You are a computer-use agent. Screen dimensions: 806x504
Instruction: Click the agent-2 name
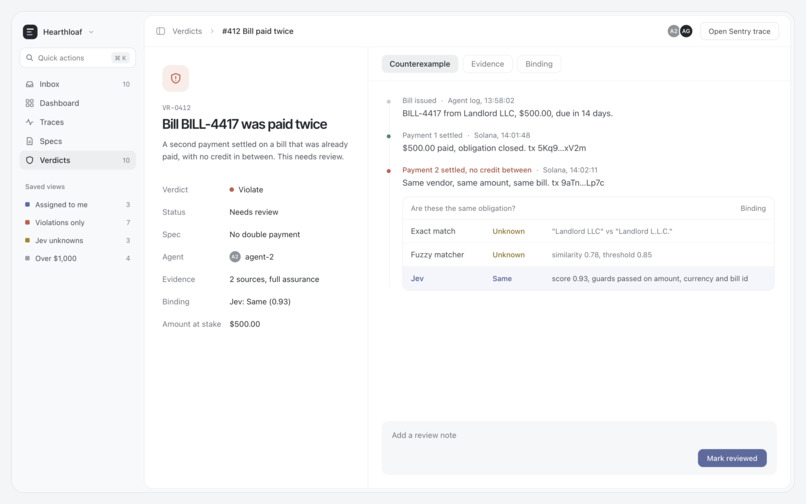(259, 257)
